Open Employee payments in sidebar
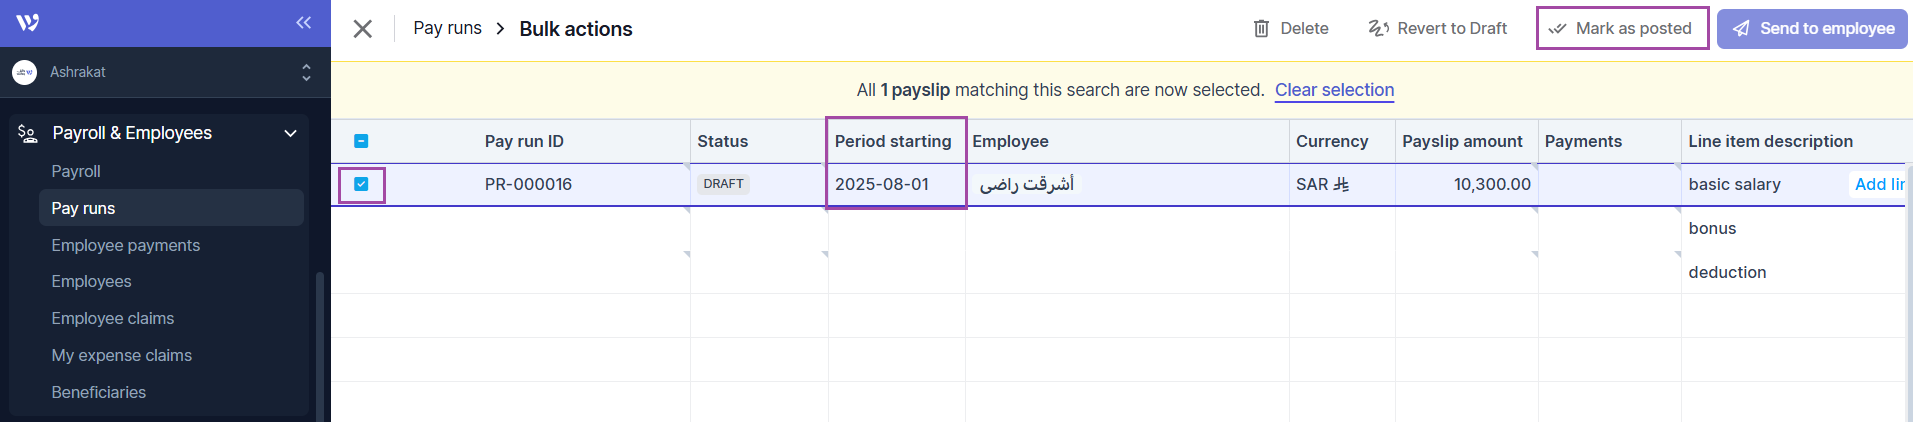Image resolution: width=1913 pixels, height=422 pixels. pos(126,245)
